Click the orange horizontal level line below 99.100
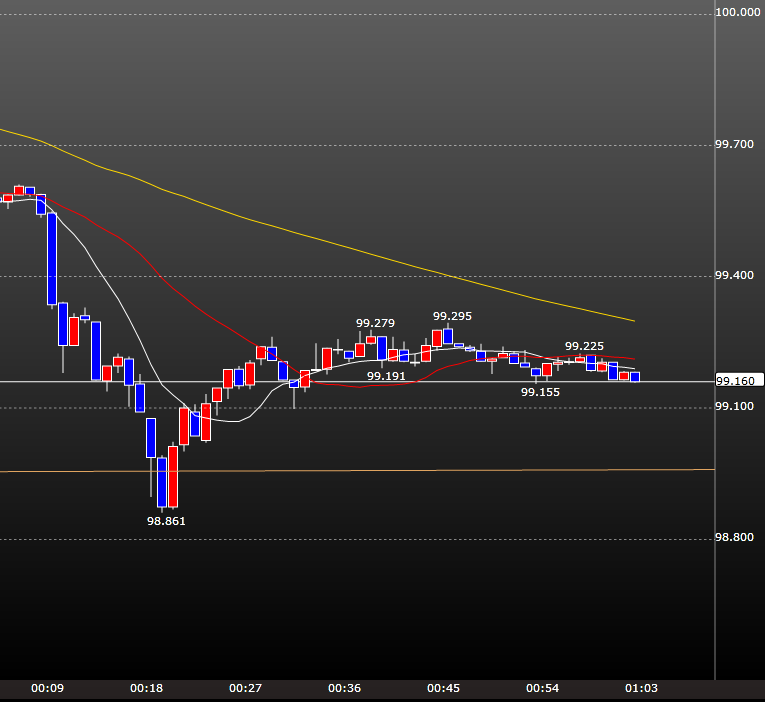This screenshot has width=765, height=702. (x=357, y=470)
